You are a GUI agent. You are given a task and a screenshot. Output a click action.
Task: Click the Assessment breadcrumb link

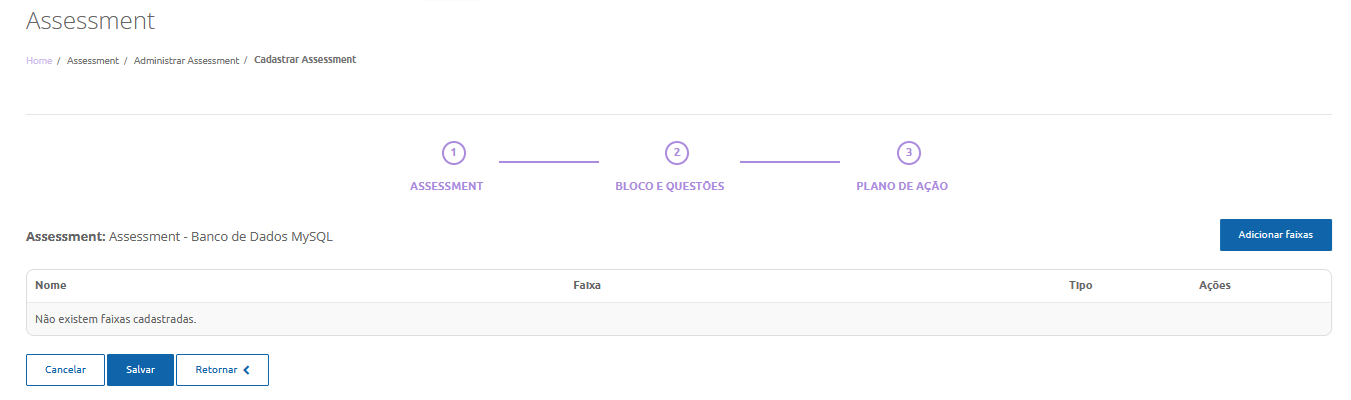(x=93, y=61)
